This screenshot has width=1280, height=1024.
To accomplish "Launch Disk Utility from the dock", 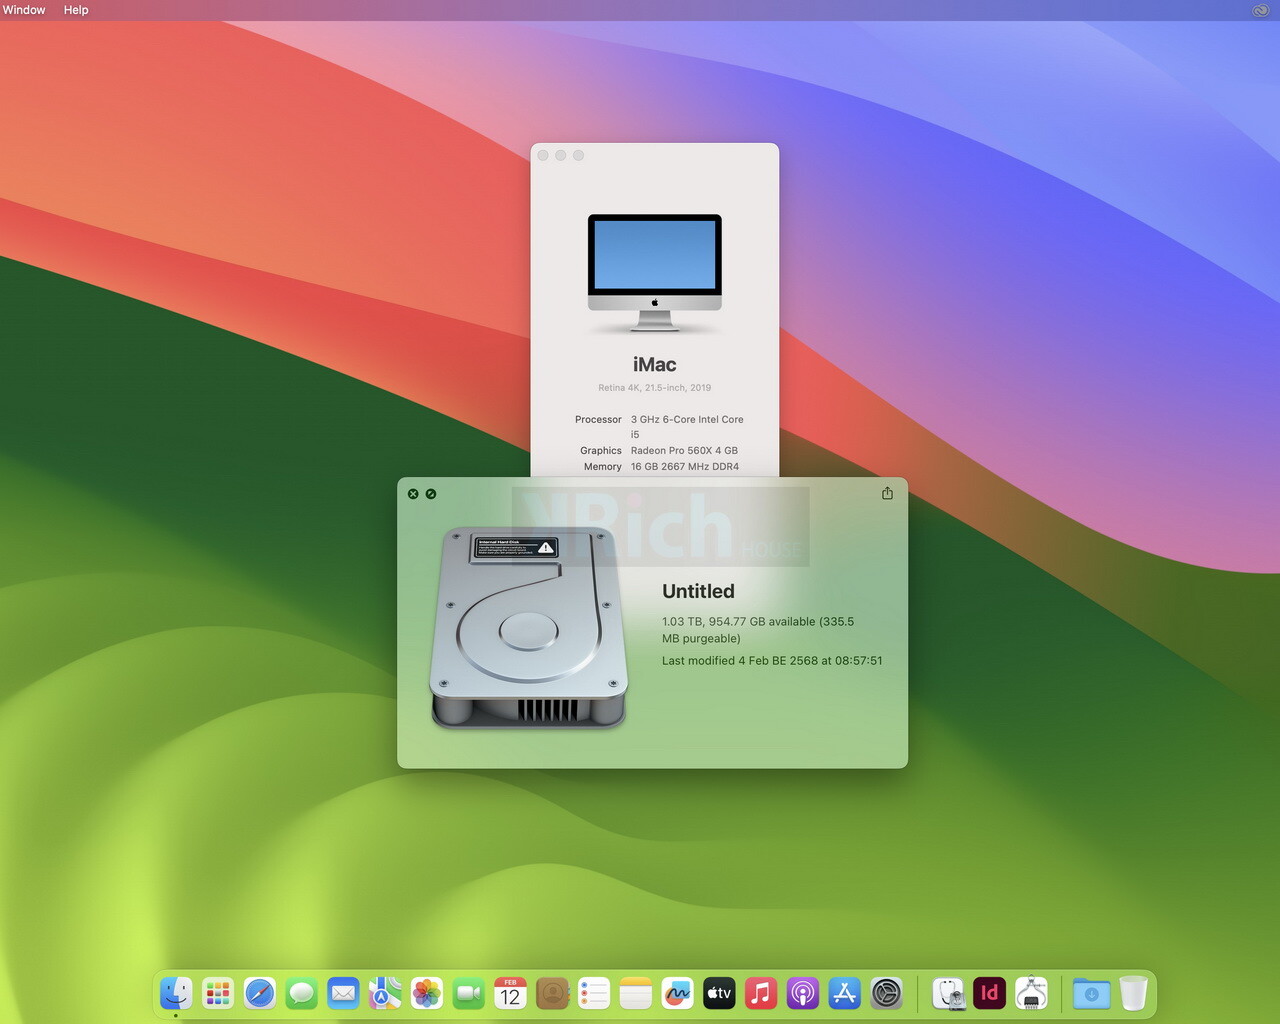I will [x=948, y=993].
